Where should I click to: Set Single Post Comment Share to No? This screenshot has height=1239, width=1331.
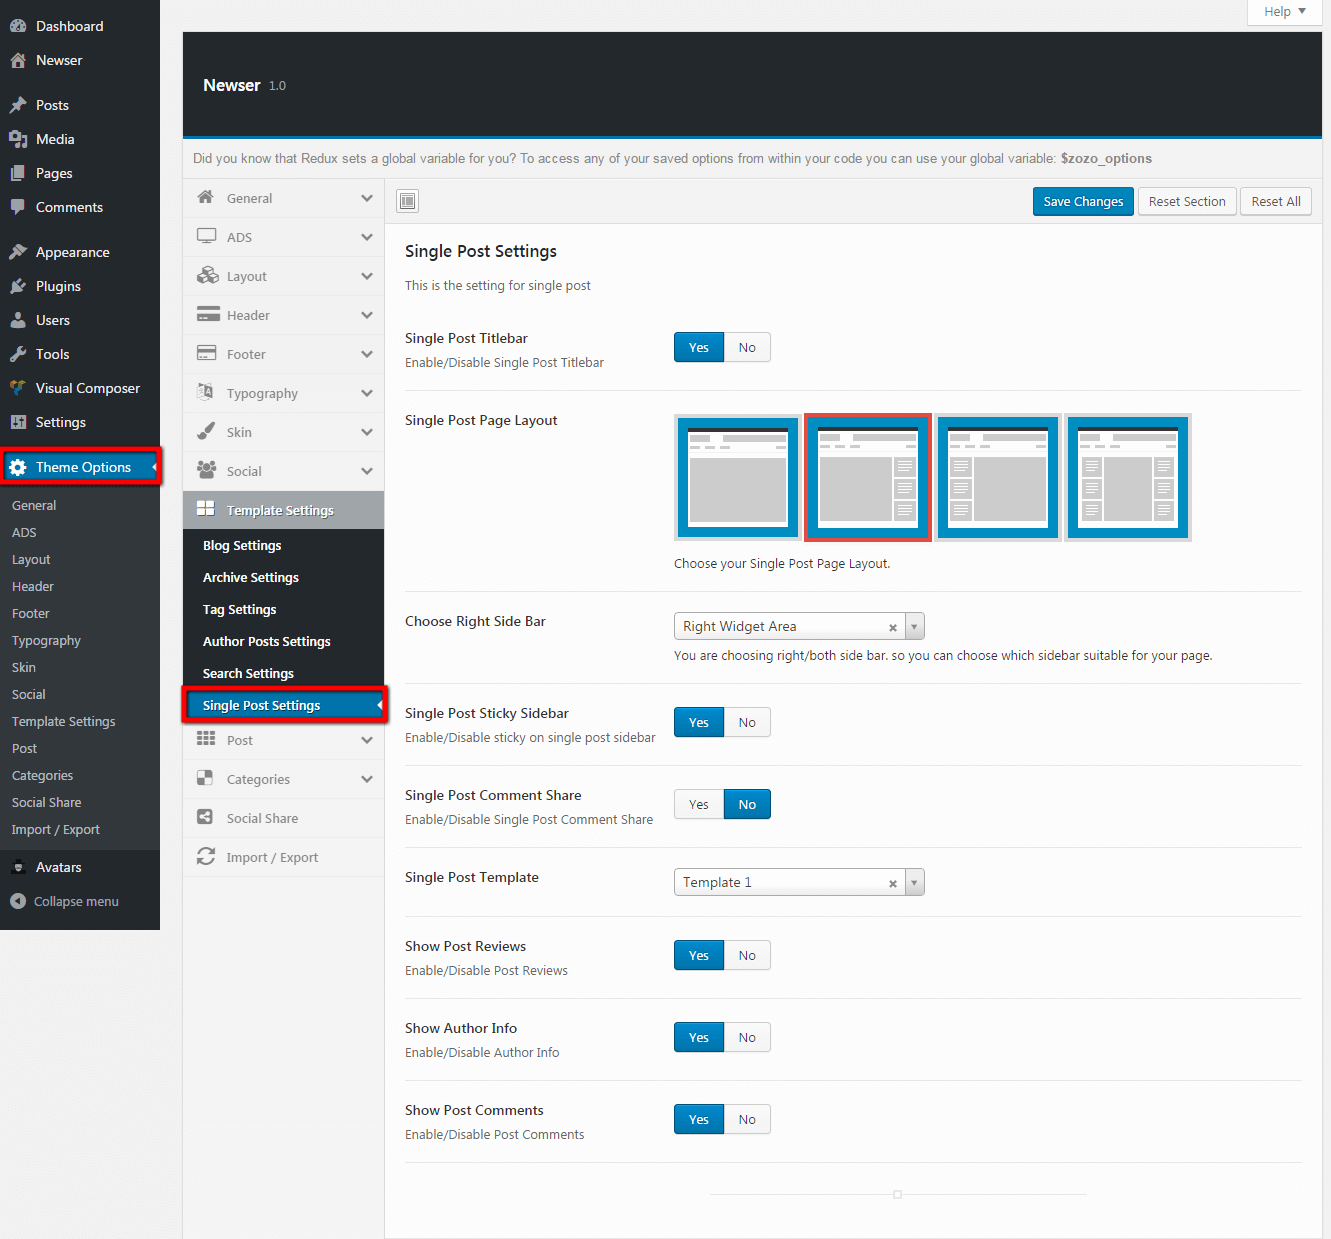click(x=747, y=805)
